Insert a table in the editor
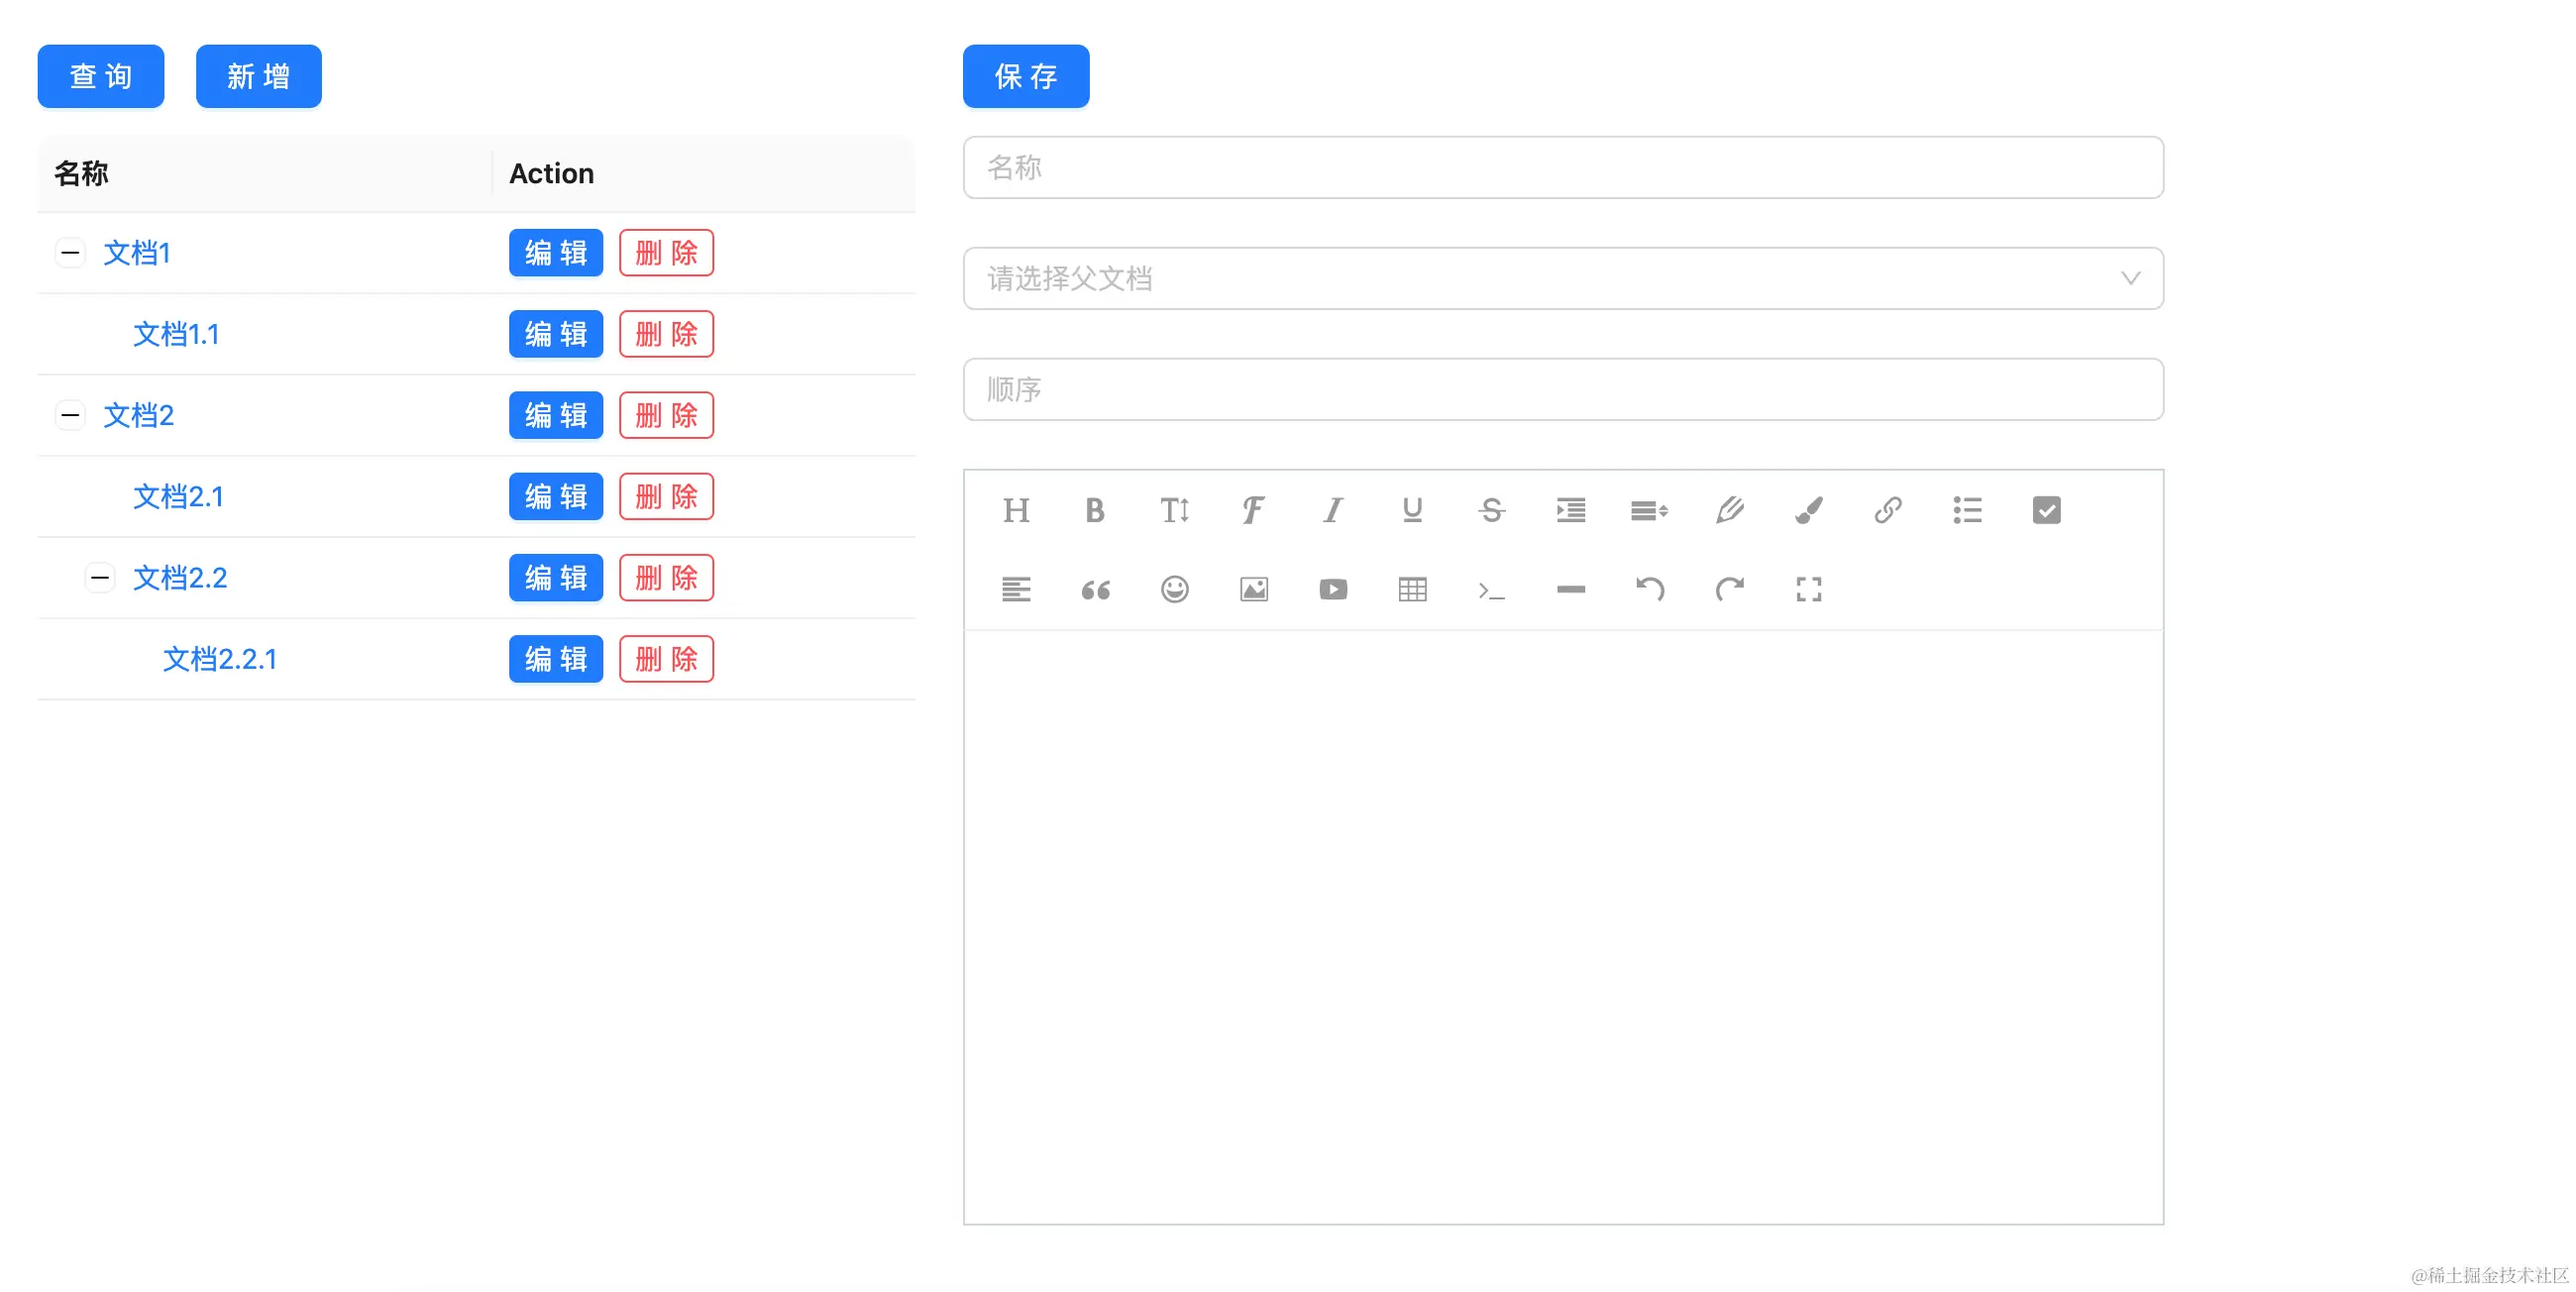The image size is (2576, 1292). tap(1412, 589)
